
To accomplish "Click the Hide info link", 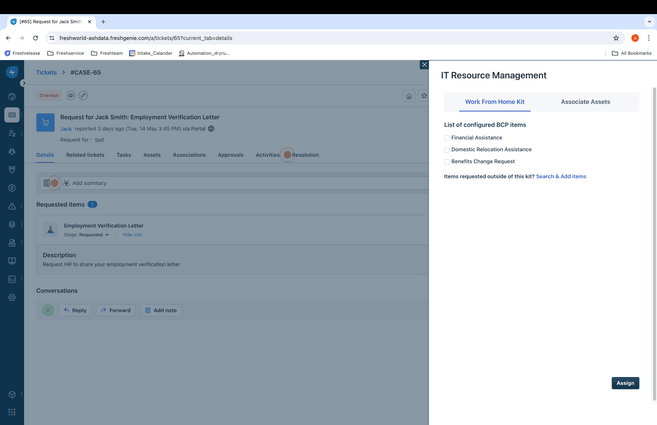I will tap(132, 235).
